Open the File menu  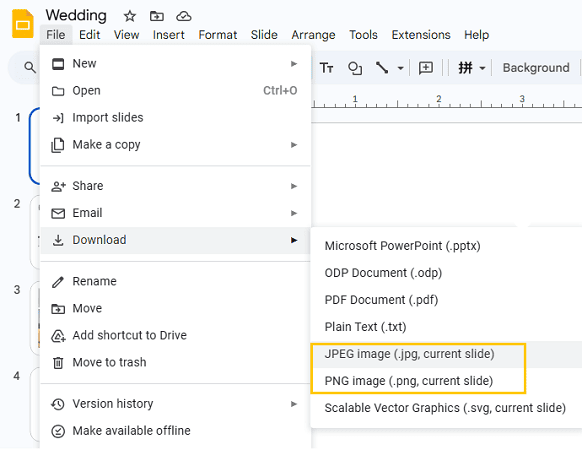pos(56,35)
